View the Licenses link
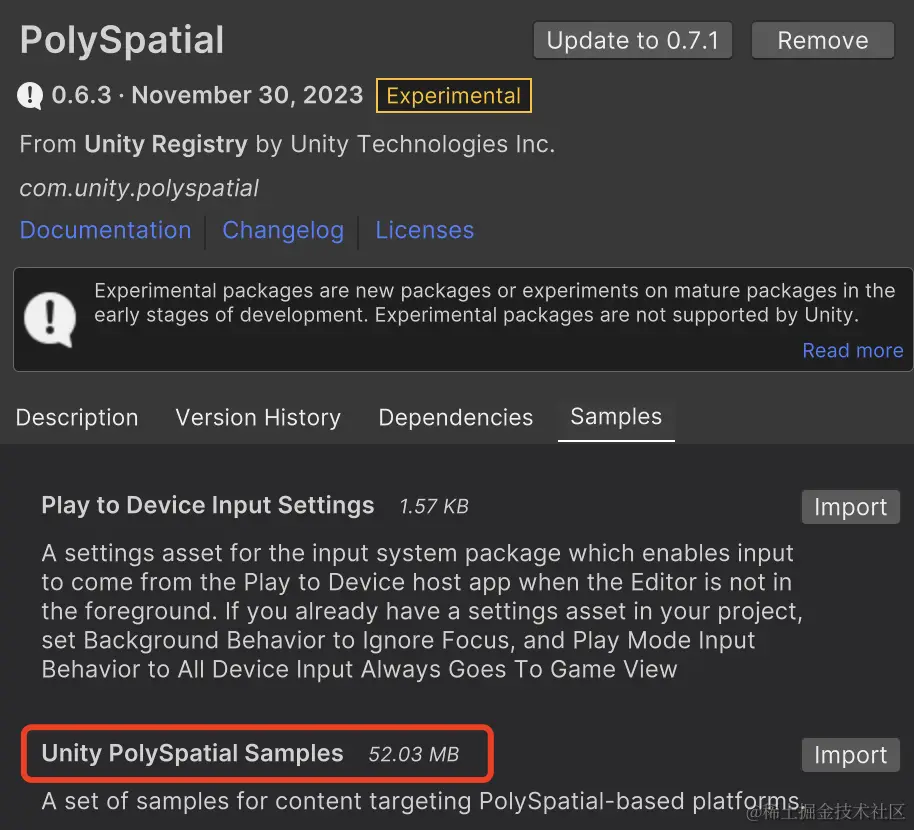 (424, 230)
